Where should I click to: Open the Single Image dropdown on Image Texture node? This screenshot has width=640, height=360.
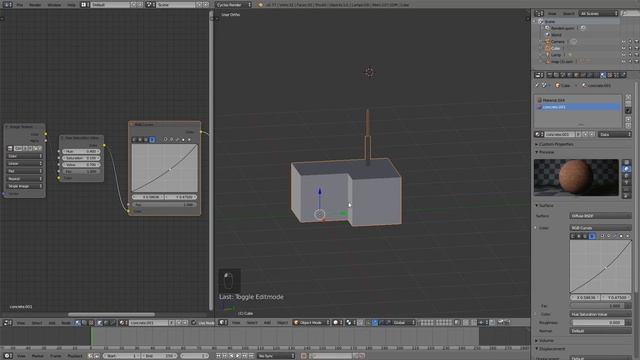point(24,186)
